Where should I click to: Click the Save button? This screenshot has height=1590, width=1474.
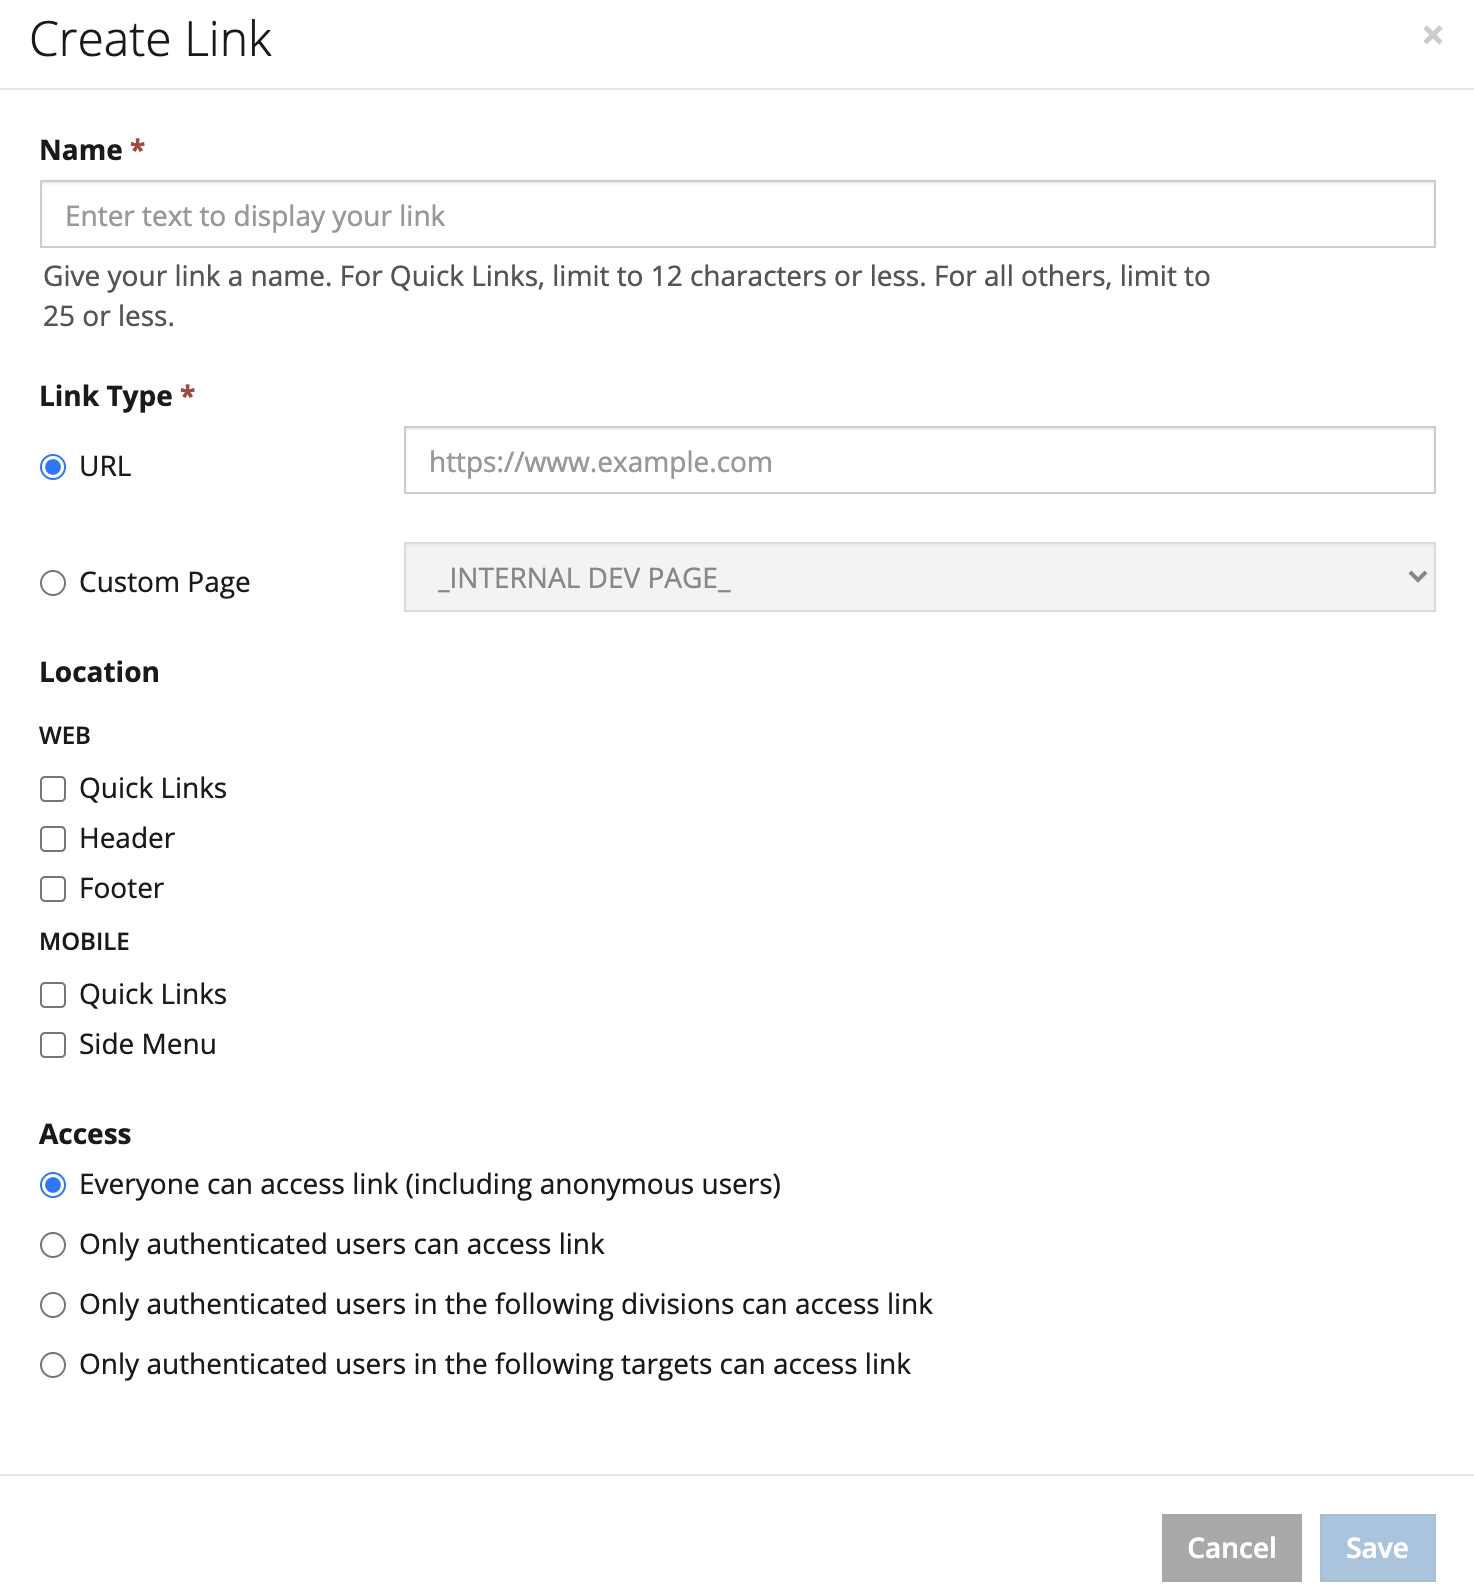pyautogui.click(x=1377, y=1548)
